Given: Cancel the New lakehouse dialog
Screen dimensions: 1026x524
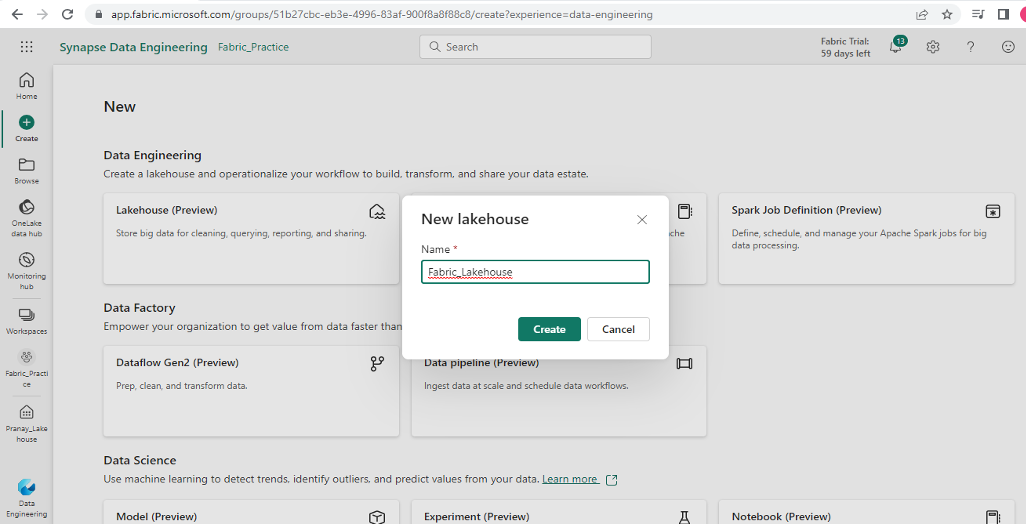Looking at the screenshot, I should (618, 329).
